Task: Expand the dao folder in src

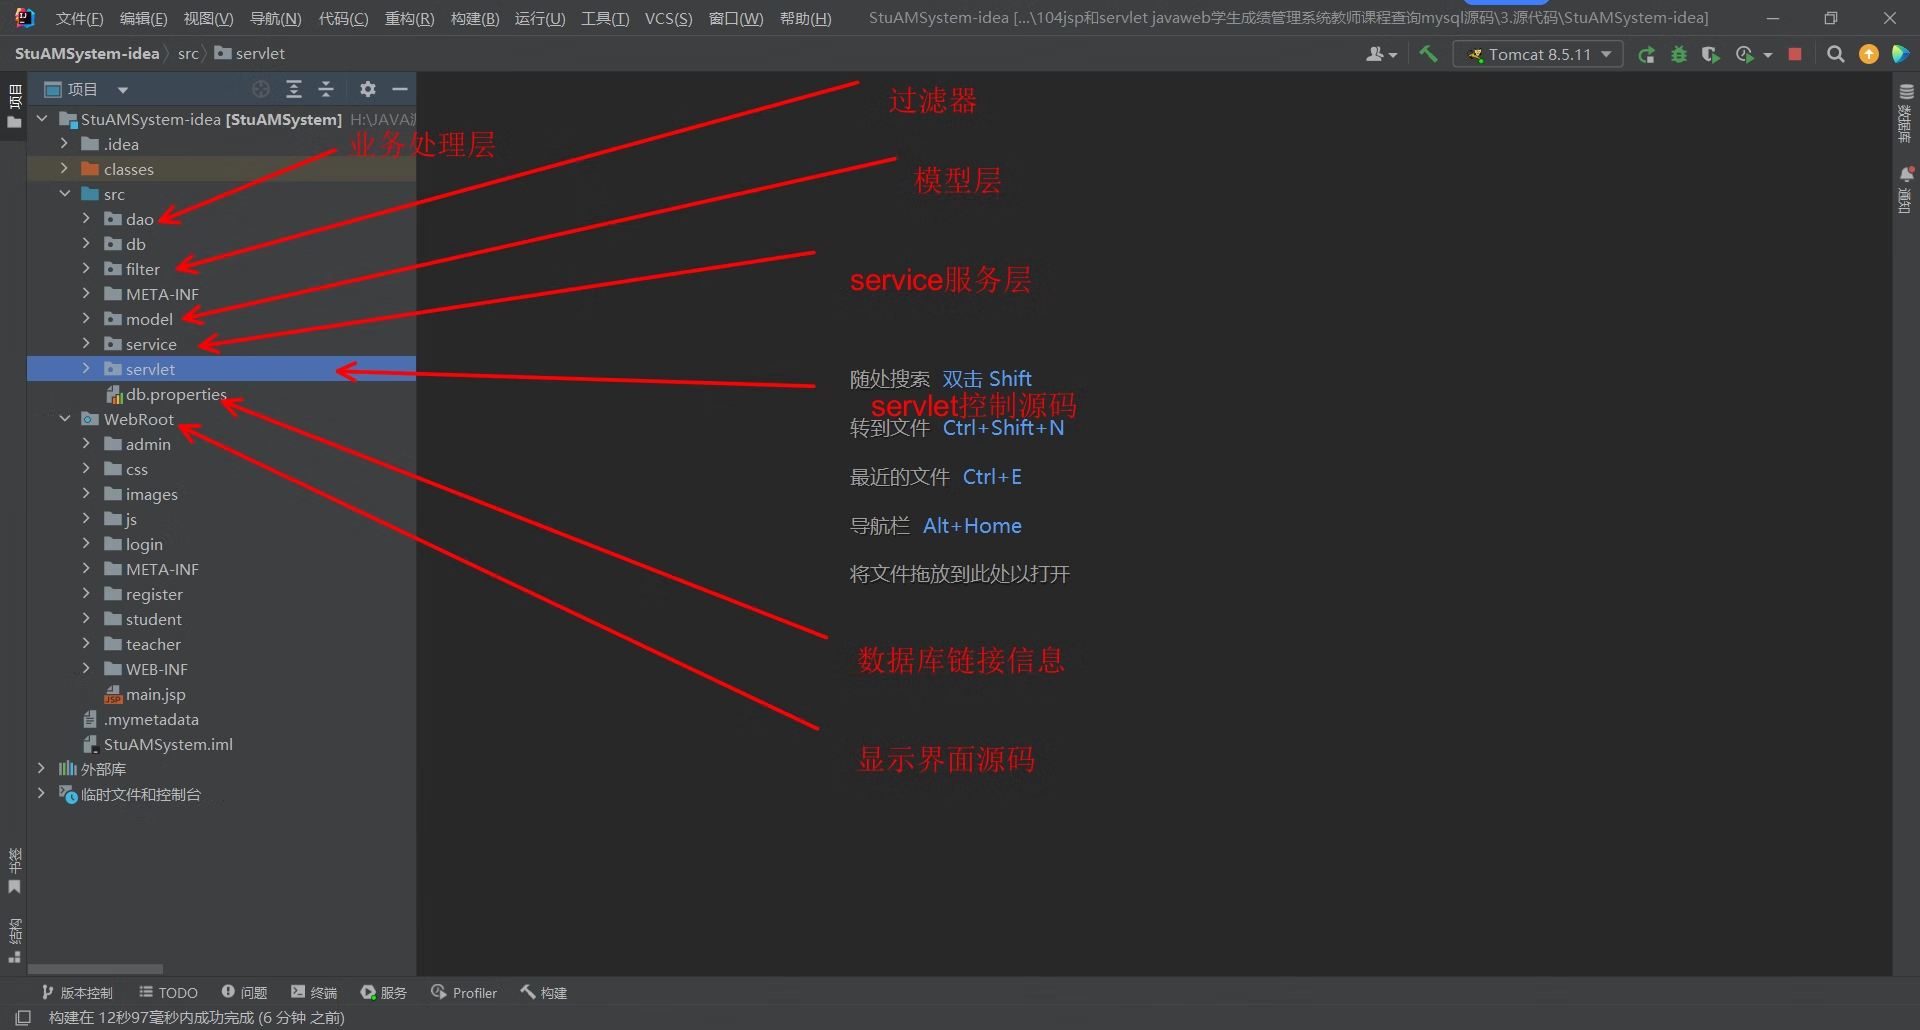Action: [x=86, y=219]
